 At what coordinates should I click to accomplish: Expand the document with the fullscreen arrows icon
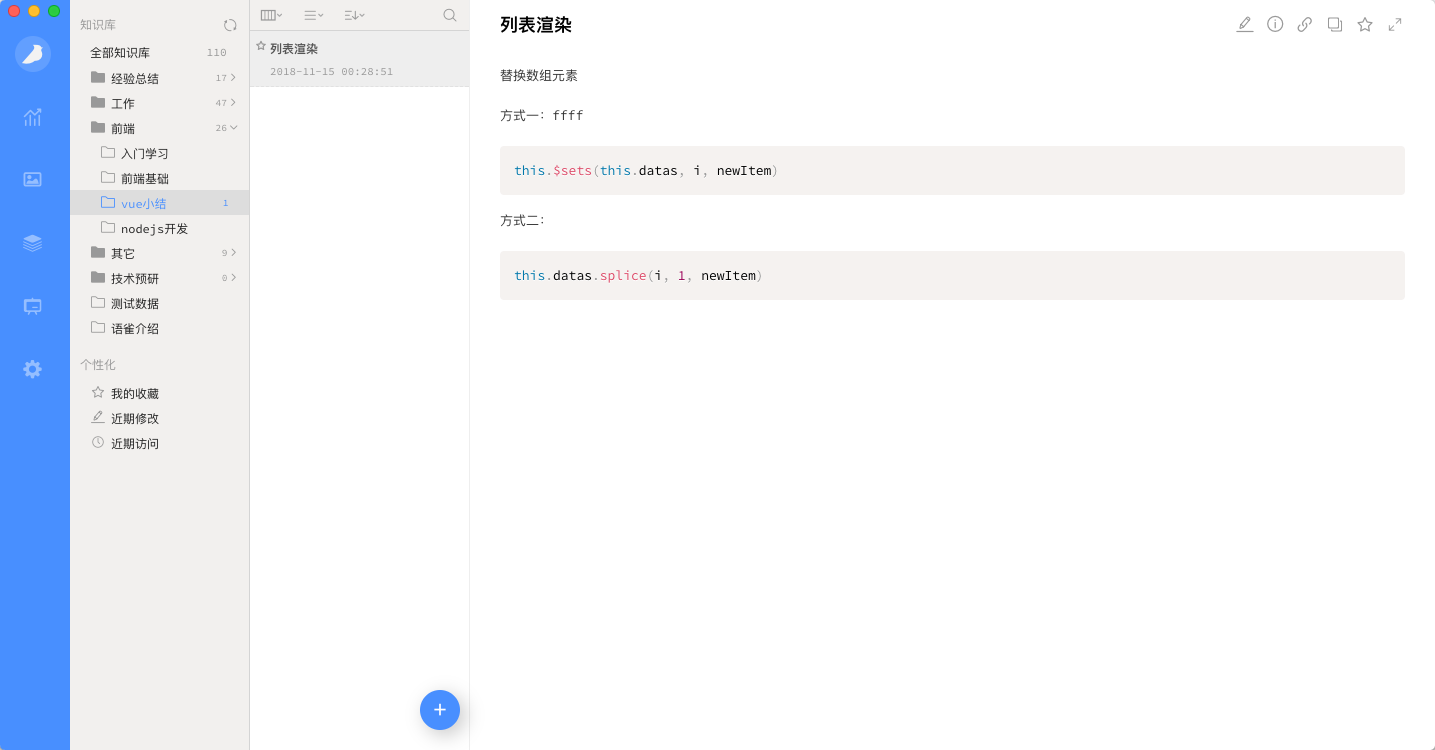[x=1394, y=23]
